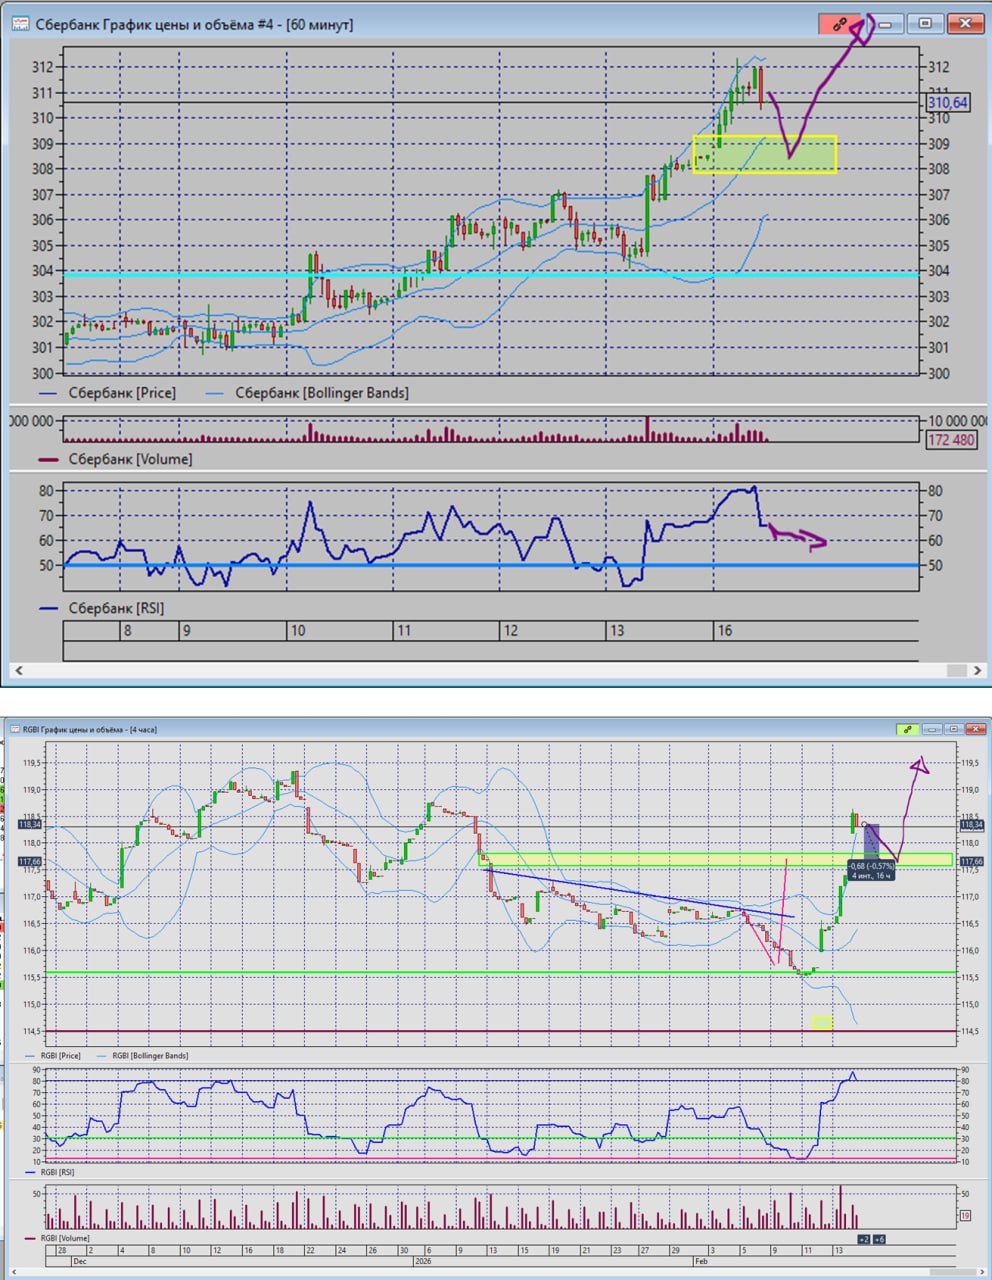Click the +2 badge under RGBI volume
Screen dimensions: 992x1280
tap(863, 1239)
